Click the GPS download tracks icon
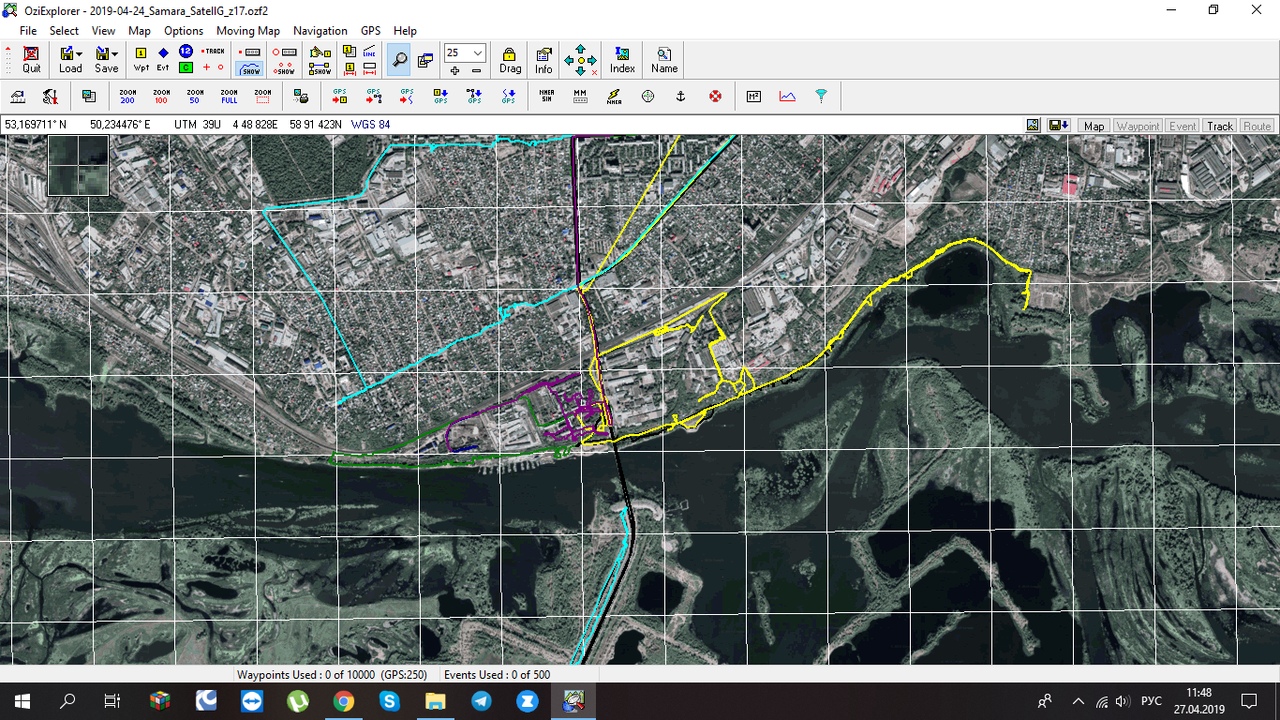This screenshot has width=1280, height=720. (508, 96)
